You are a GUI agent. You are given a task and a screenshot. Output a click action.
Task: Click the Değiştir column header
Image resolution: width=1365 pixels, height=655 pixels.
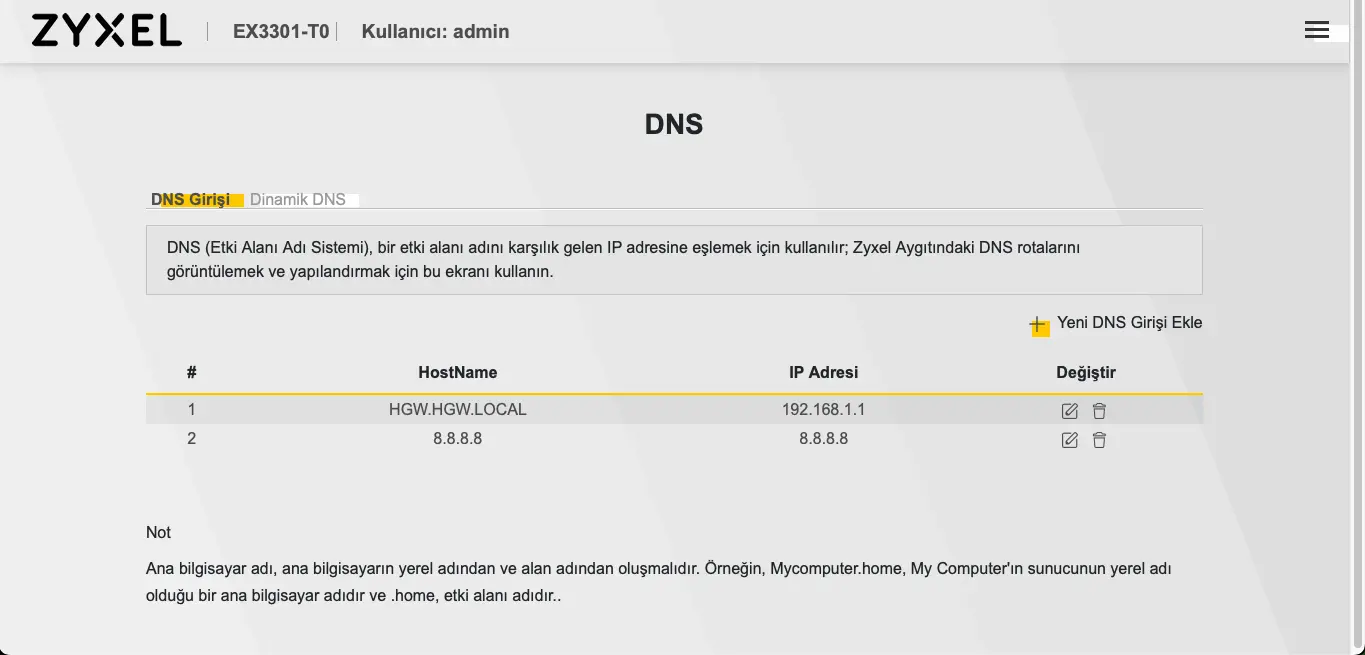1086,372
